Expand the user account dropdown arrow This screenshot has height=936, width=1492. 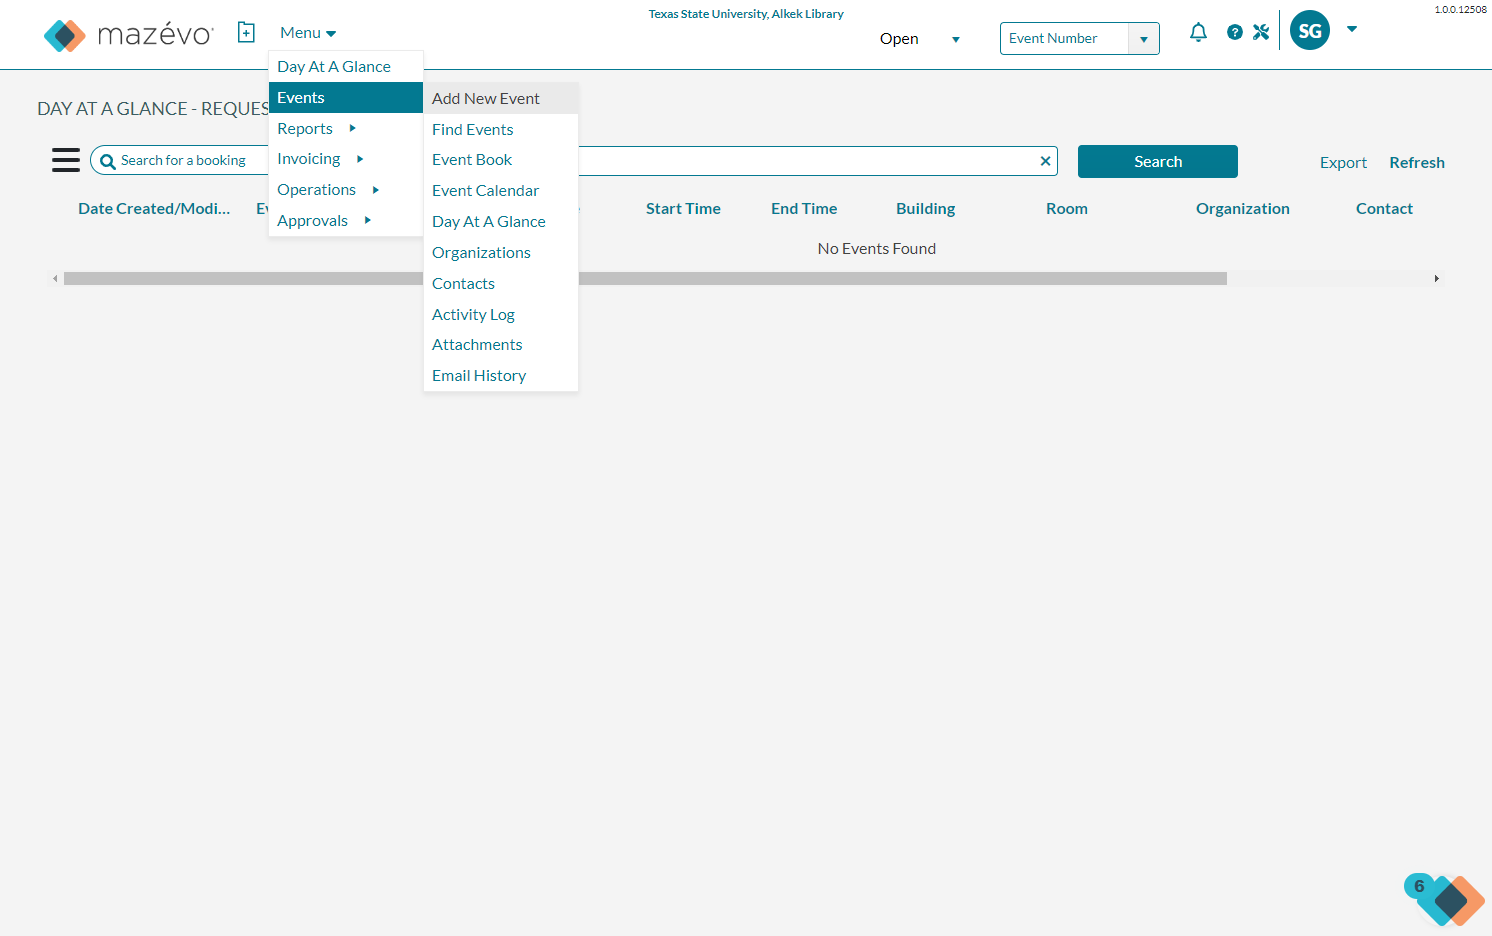[x=1352, y=29]
